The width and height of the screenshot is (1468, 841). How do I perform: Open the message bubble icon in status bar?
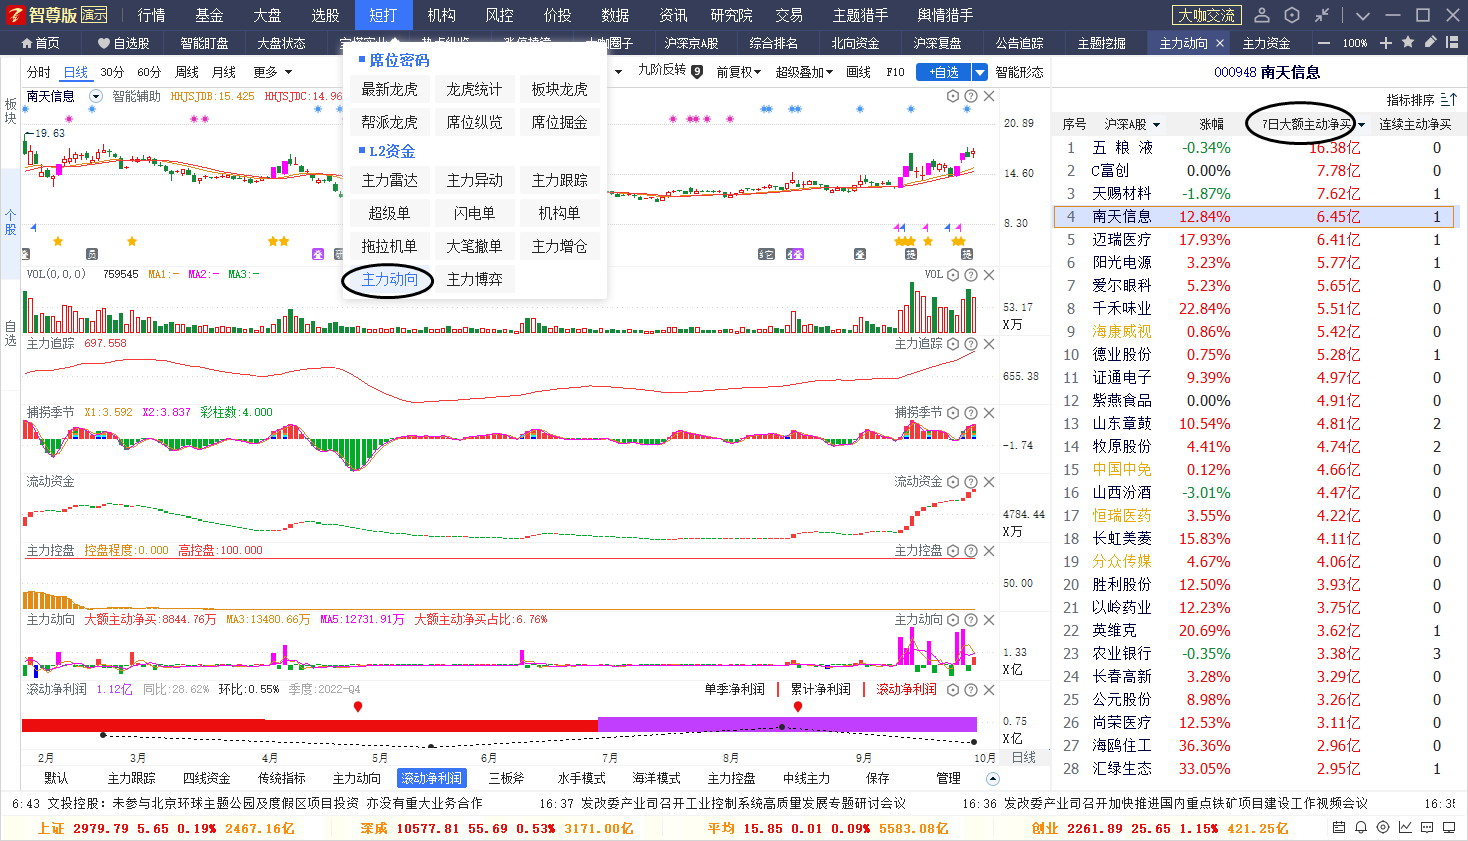[1427, 828]
